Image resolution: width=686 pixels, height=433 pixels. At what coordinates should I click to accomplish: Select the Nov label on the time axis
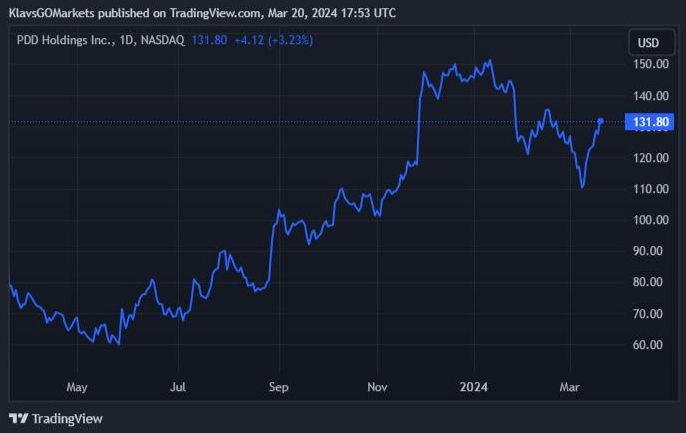point(377,385)
